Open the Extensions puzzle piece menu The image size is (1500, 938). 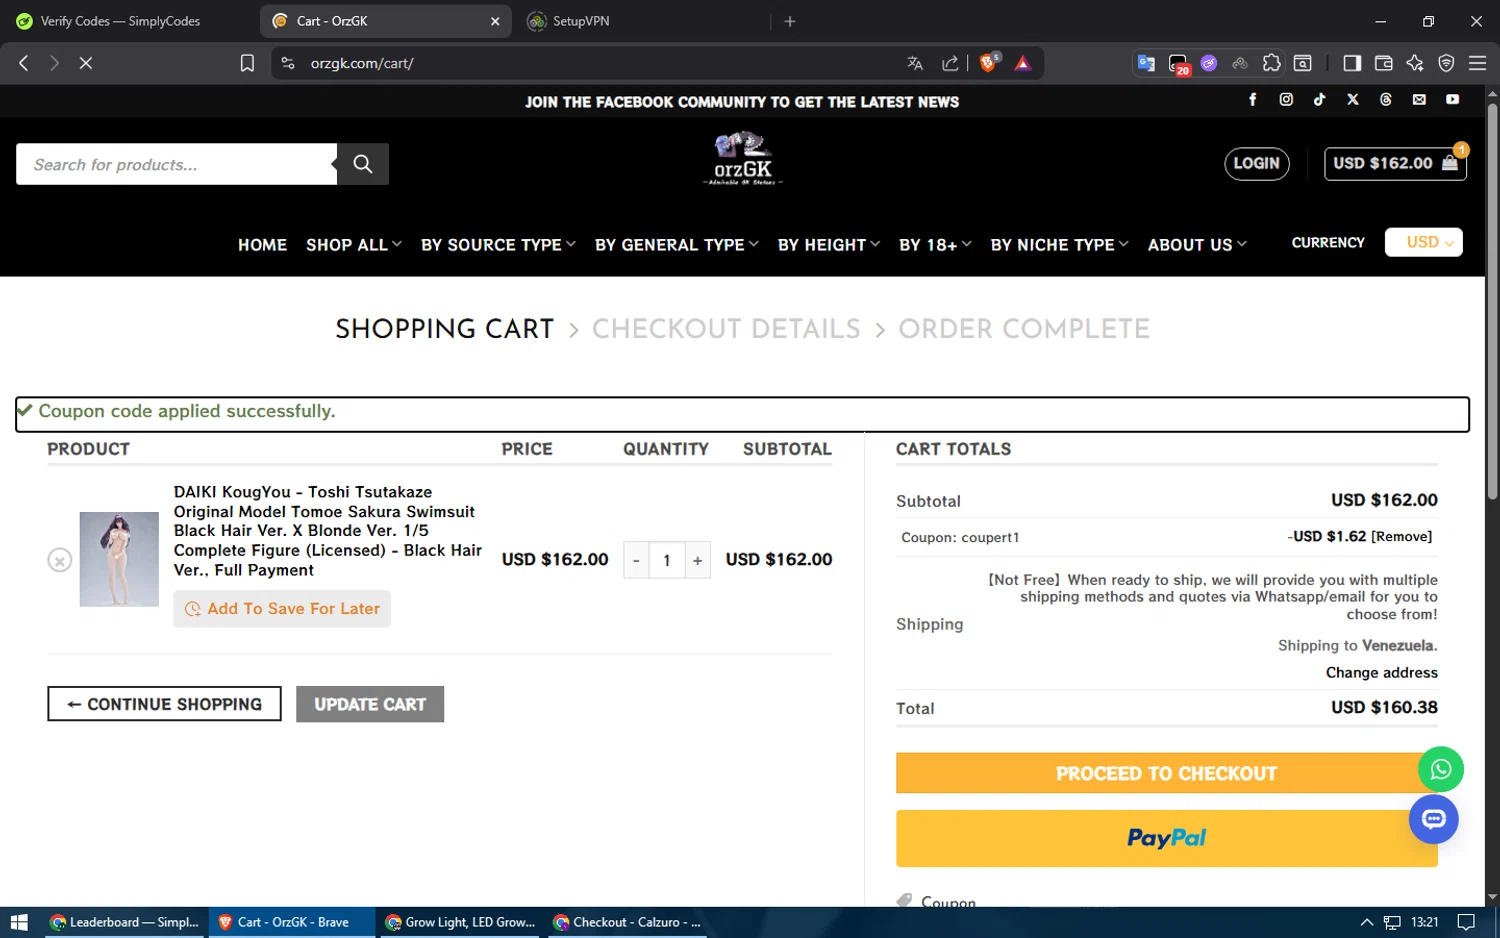[1271, 63]
